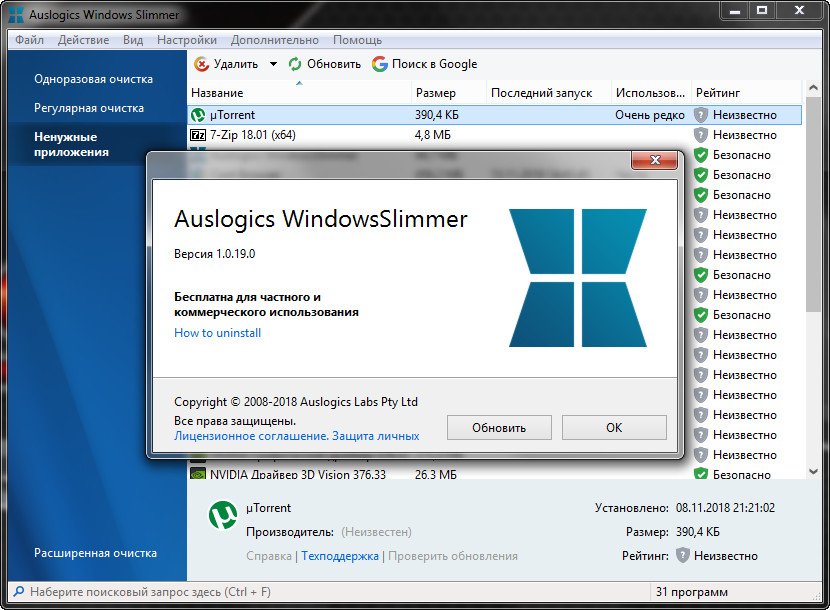Switch to Регулярная очистка in the sidebar
This screenshot has width=830, height=610.
pos(89,108)
